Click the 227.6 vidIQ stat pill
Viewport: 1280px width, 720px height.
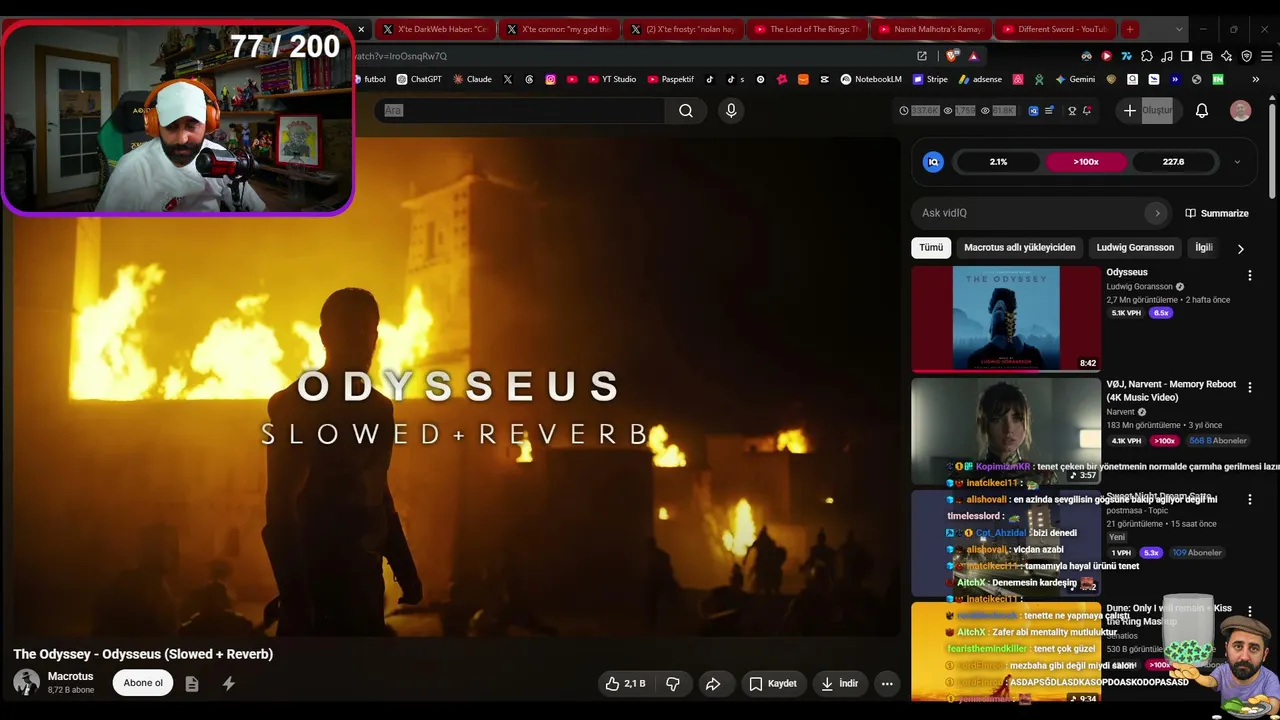(x=1174, y=162)
